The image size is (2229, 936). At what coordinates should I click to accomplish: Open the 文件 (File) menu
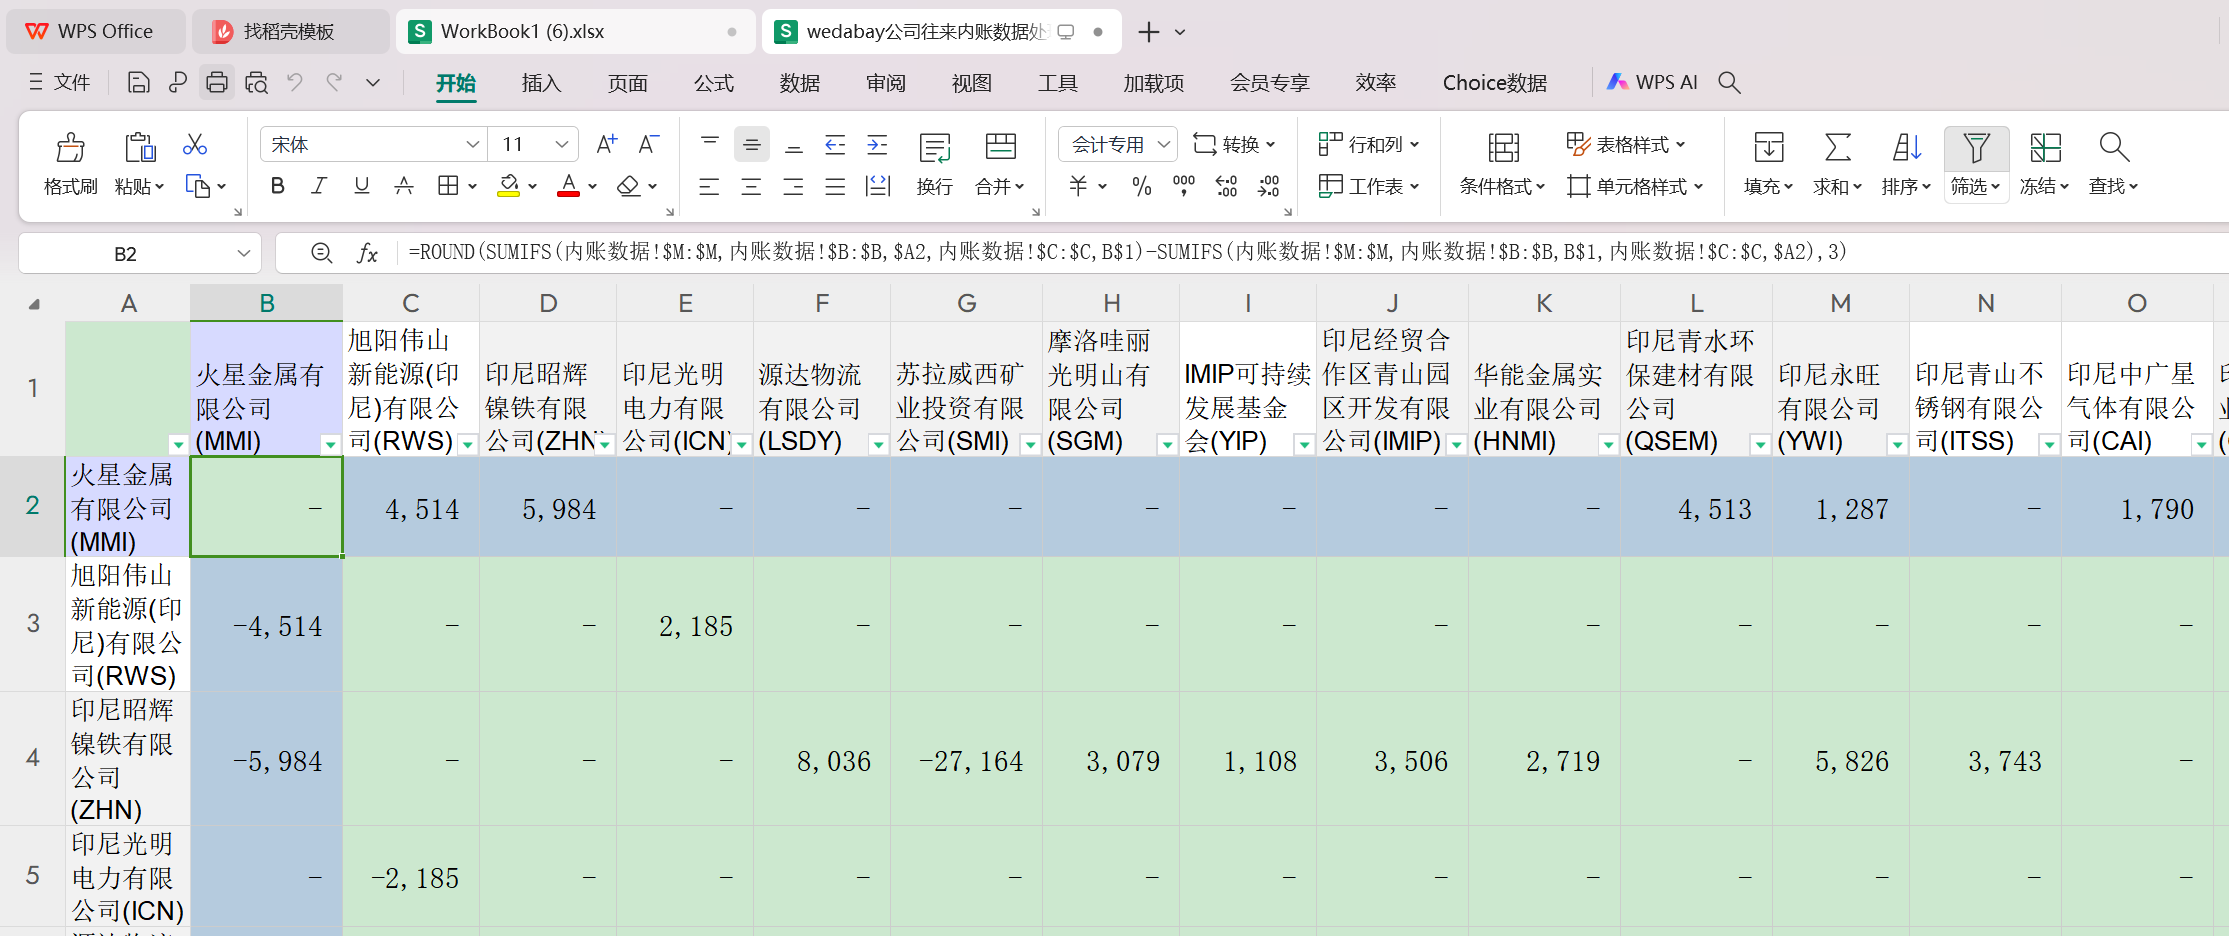tap(60, 82)
